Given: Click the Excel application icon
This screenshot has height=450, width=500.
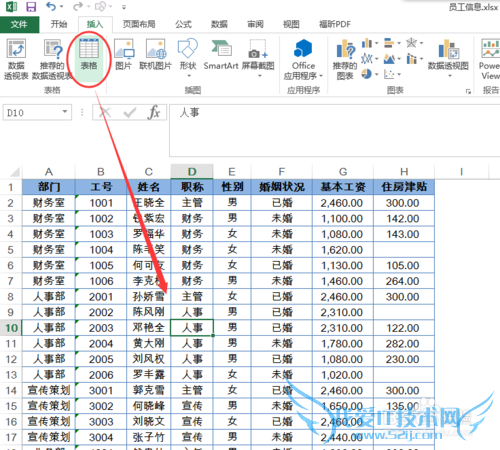Looking at the screenshot, I should point(12,7).
